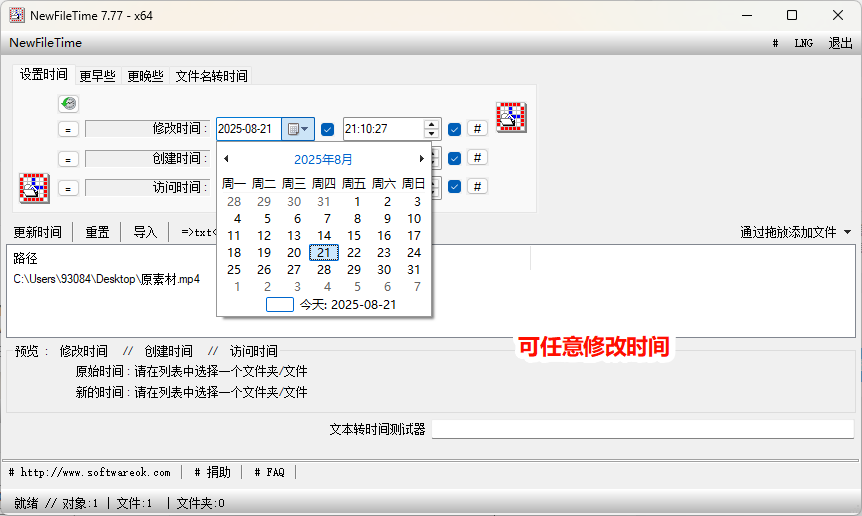Click the NewFileTime app icon in title bar
Screen dimensions: 862x516
[17, 15]
